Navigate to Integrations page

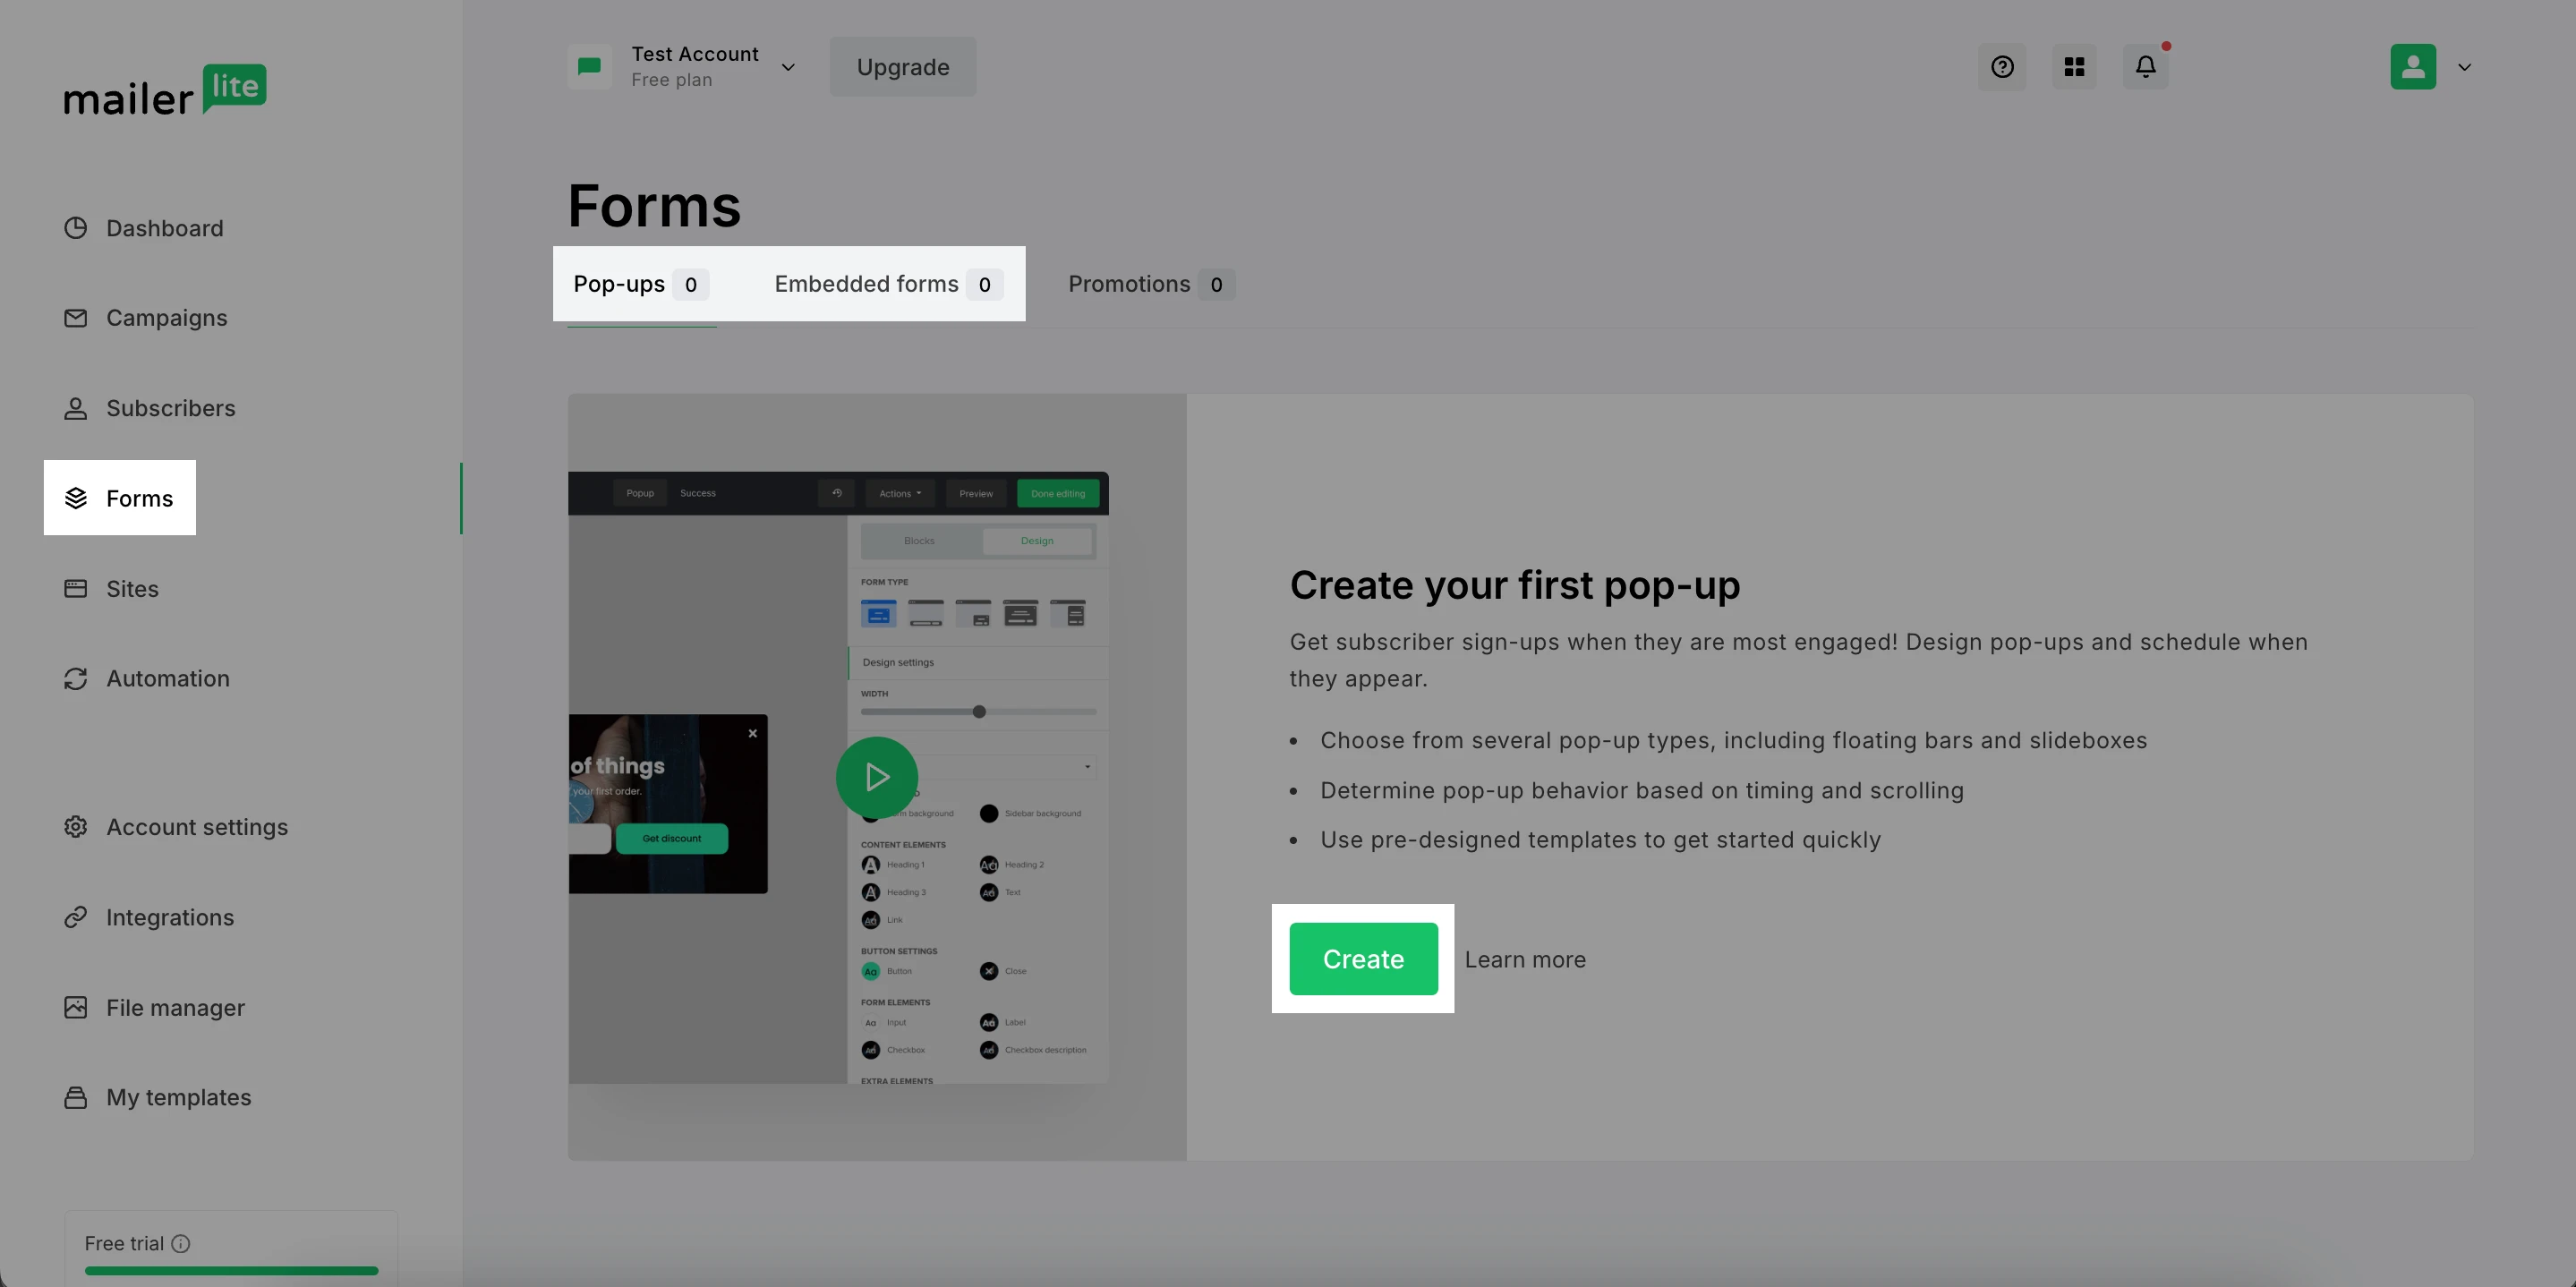click(170, 917)
